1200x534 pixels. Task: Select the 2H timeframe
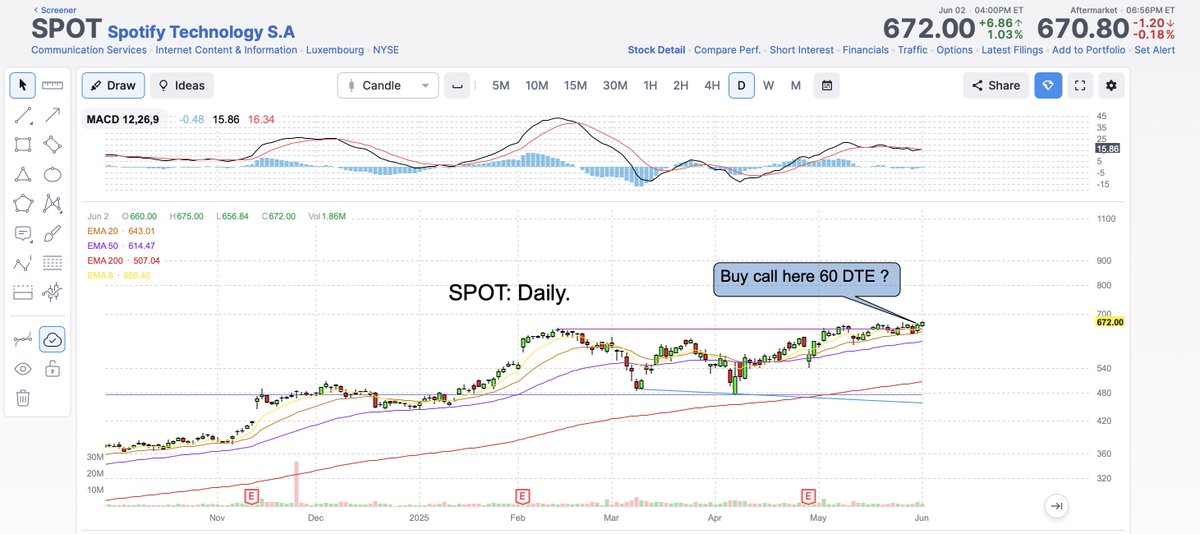(x=681, y=86)
